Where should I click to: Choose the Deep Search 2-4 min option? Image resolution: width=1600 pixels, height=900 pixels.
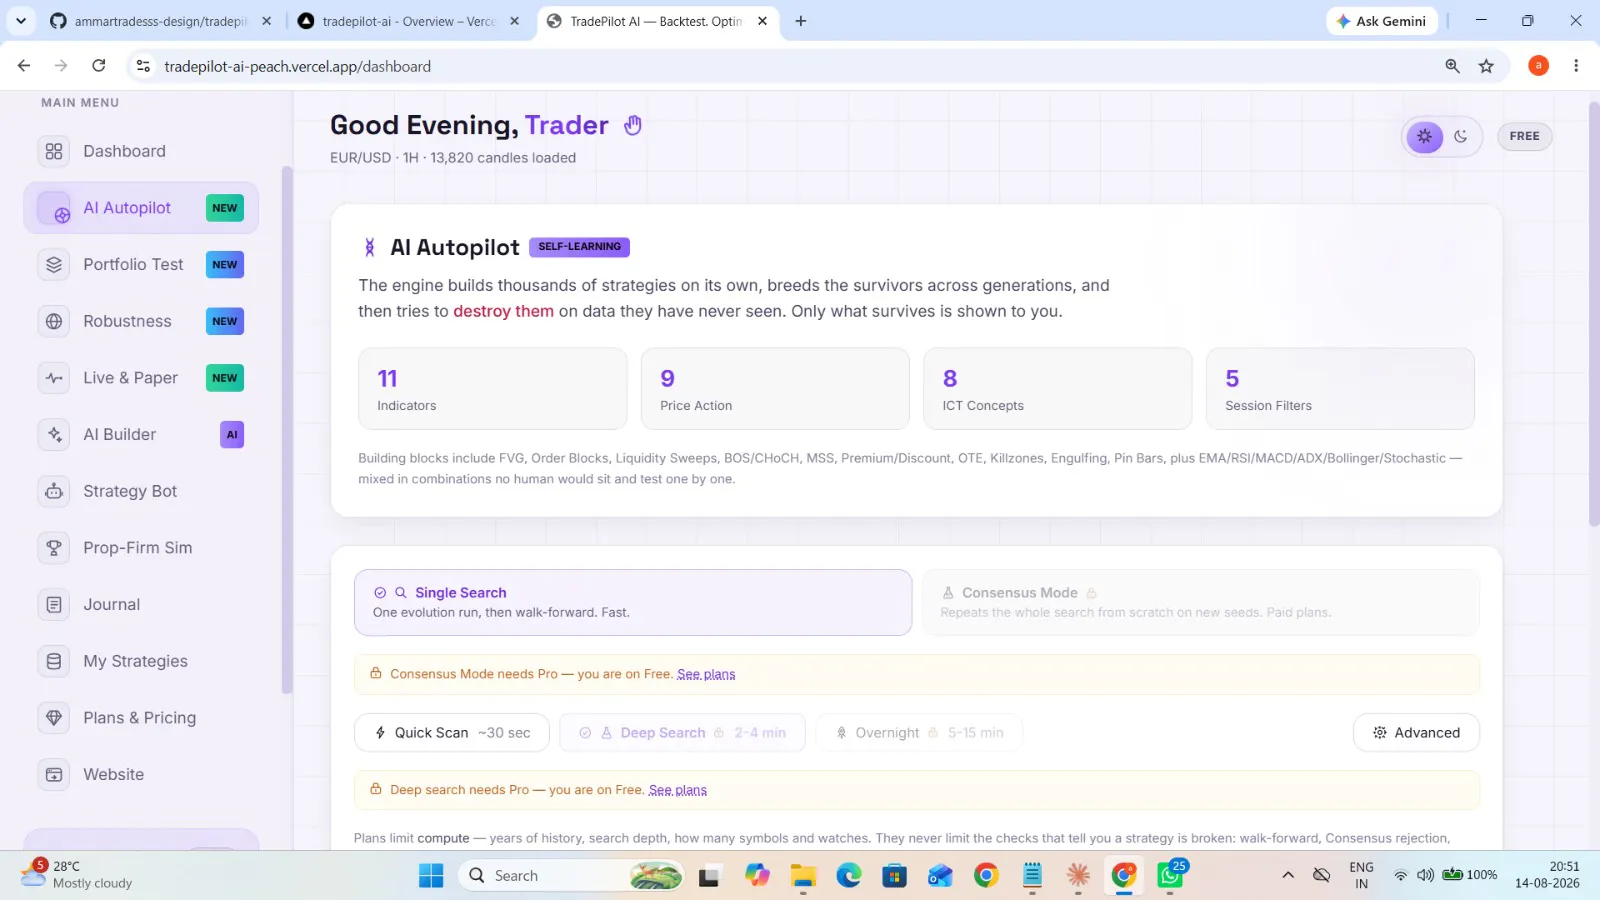(x=682, y=733)
